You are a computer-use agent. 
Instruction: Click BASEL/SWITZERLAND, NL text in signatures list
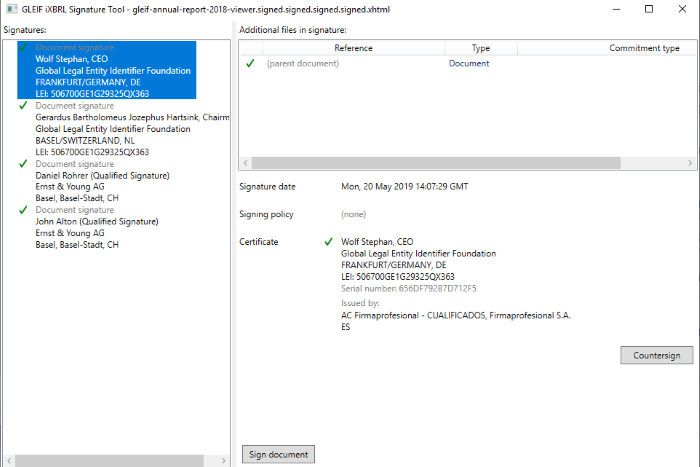pyautogui.click(x=85, y=140)
